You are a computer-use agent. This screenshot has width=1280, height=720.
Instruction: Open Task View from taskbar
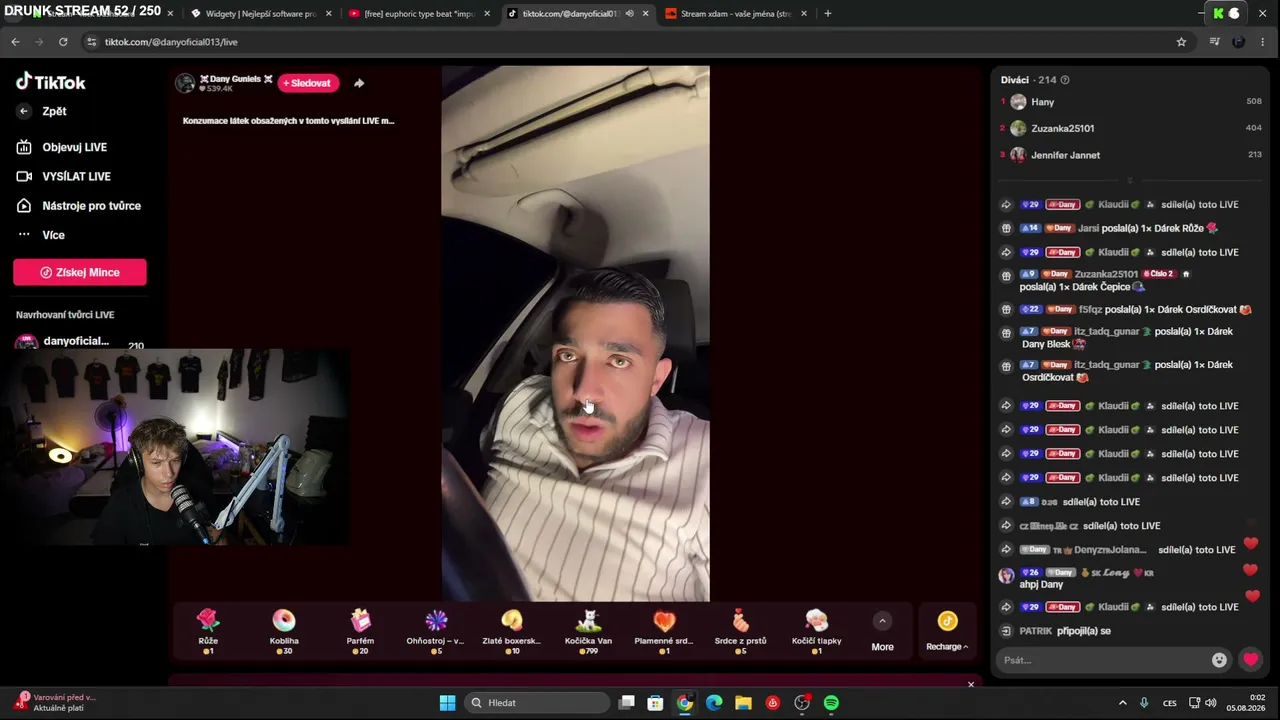click(x=626, y=703)
